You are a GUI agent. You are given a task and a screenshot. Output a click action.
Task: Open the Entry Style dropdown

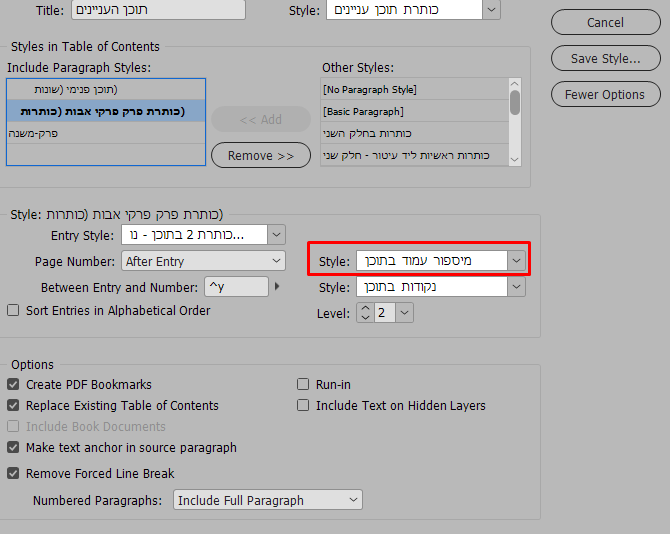(x=276, y=235)
